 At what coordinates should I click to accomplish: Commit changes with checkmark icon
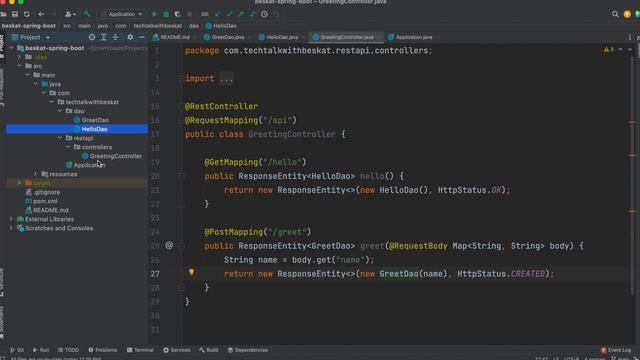point(229,14)
